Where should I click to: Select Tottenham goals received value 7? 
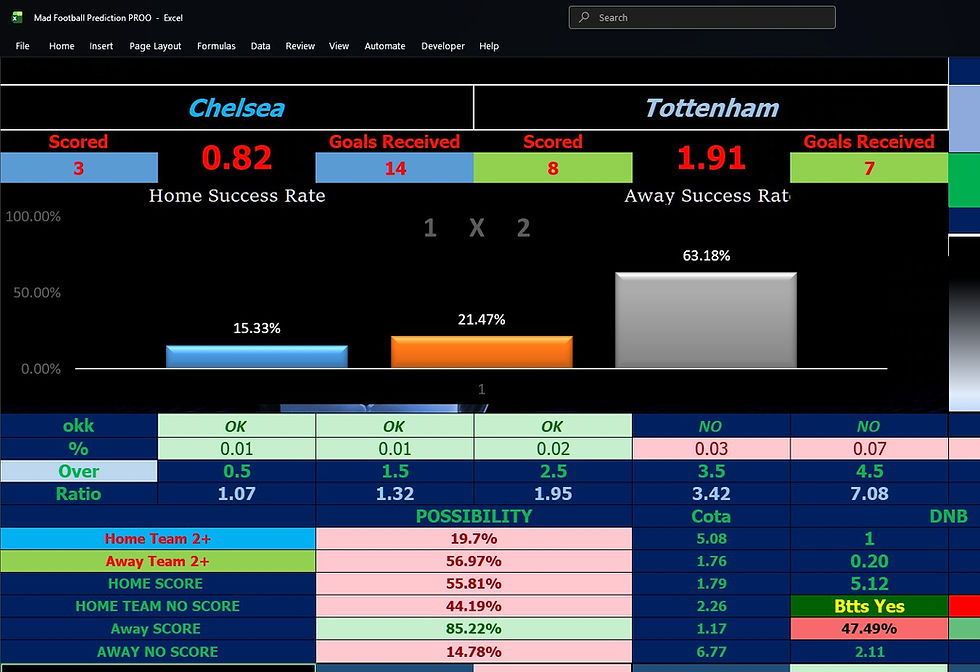tap(869, 168)
